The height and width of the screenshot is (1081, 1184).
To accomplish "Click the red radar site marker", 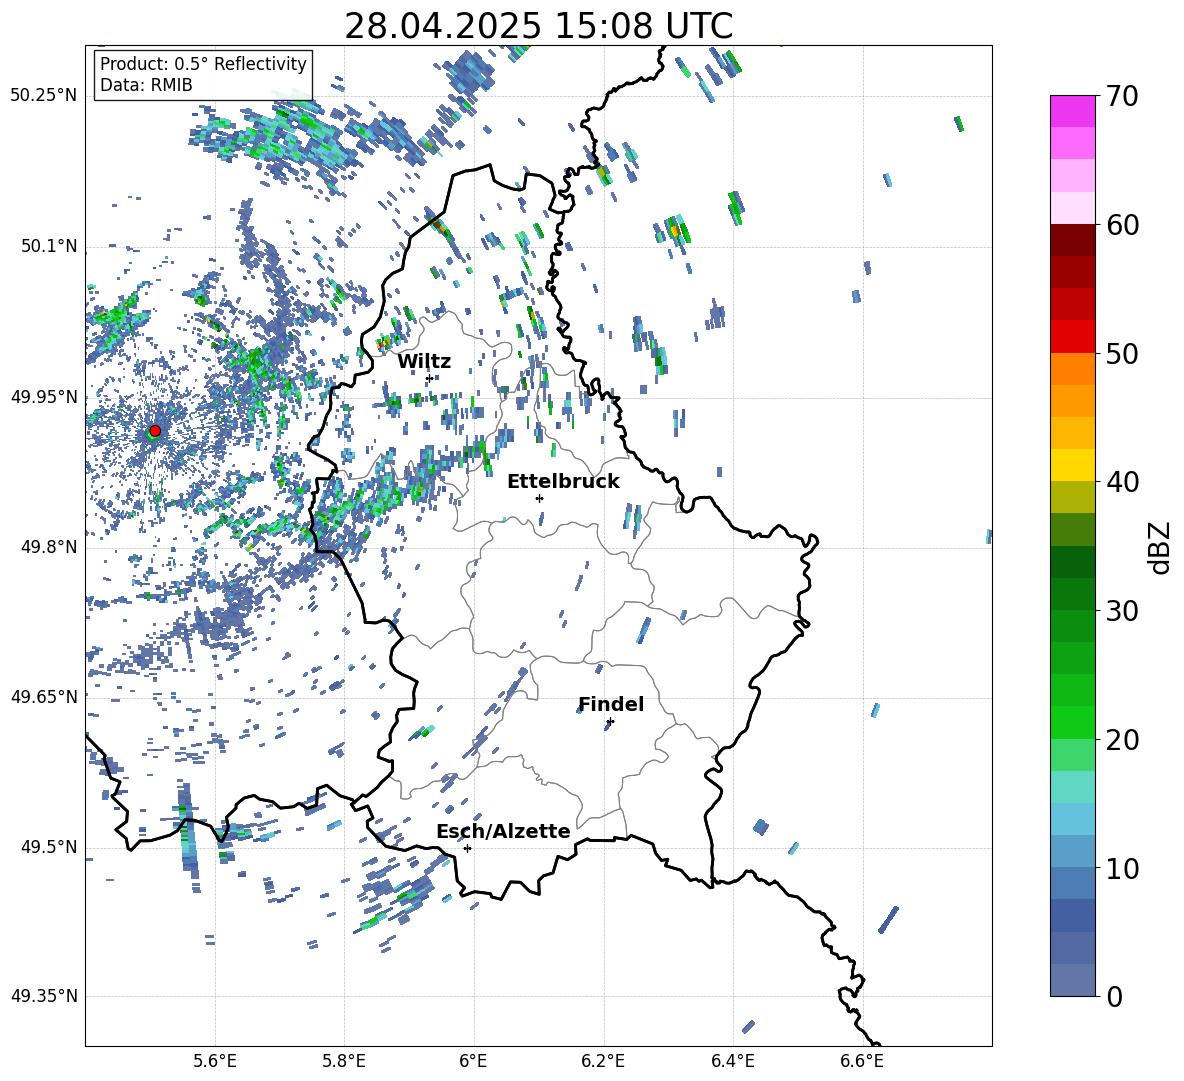I will [155, 430].
